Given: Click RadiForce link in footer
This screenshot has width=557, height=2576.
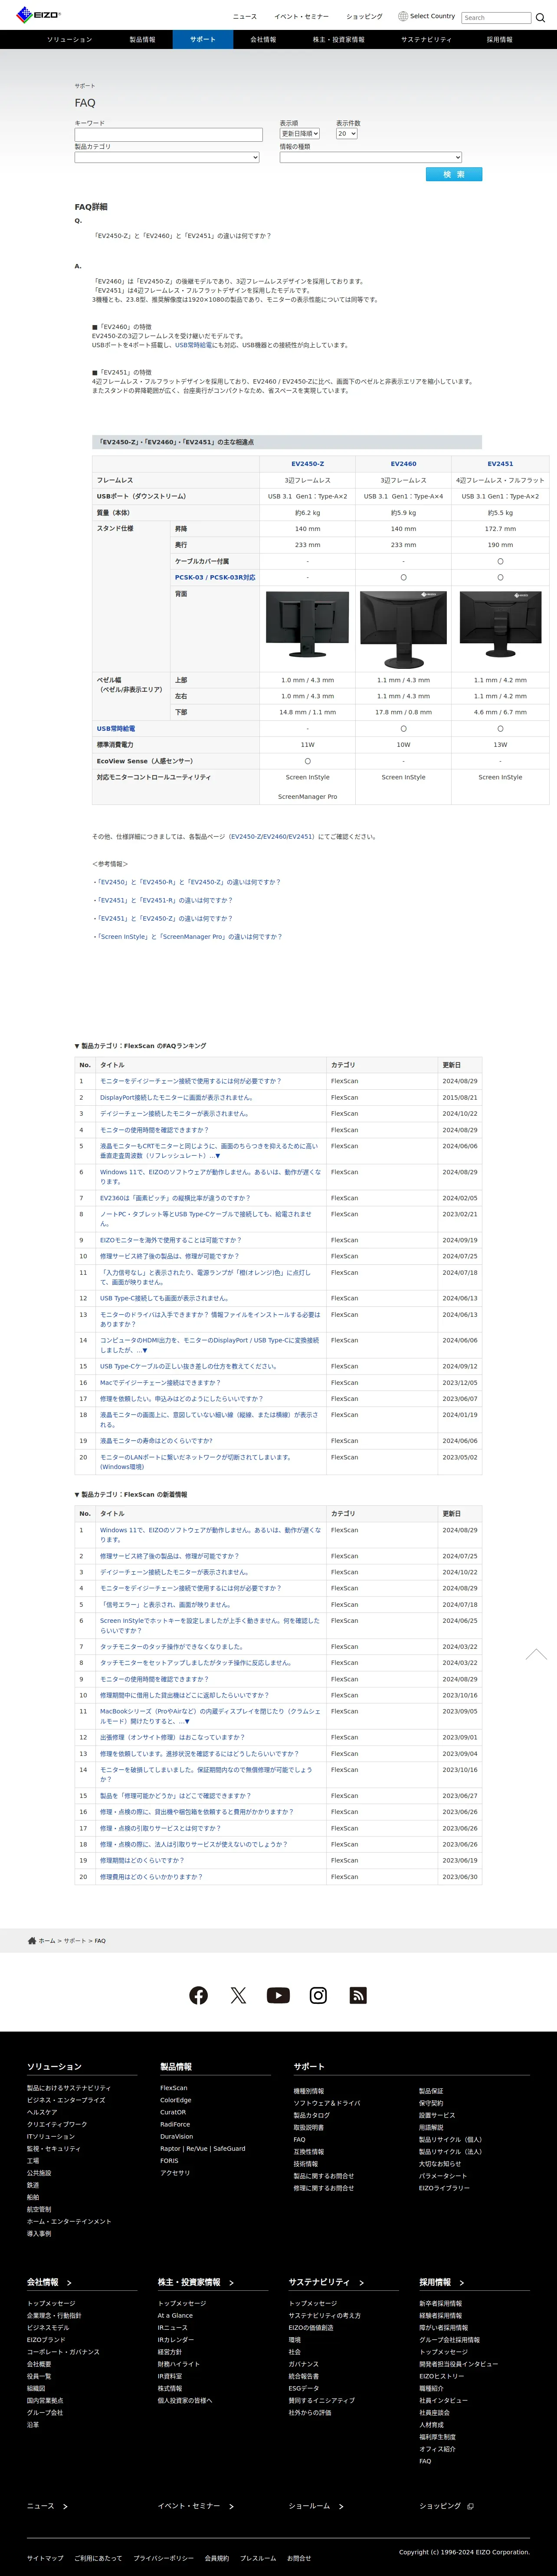Looking at the screenshot, I should tap(174, 2124).
